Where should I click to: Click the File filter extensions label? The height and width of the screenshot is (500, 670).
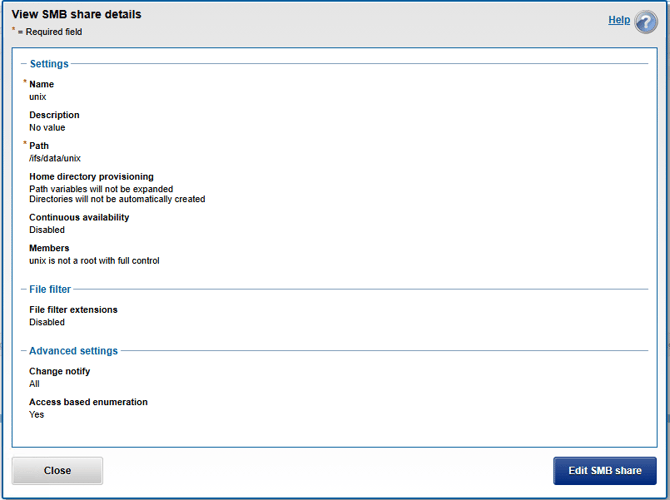(73, 310)
